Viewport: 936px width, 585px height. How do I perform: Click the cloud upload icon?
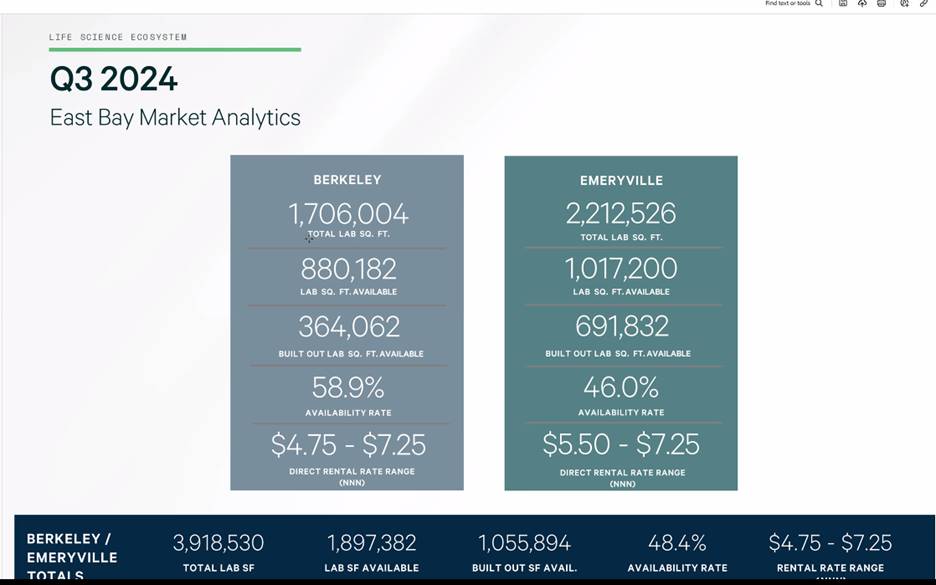point(862,4)
